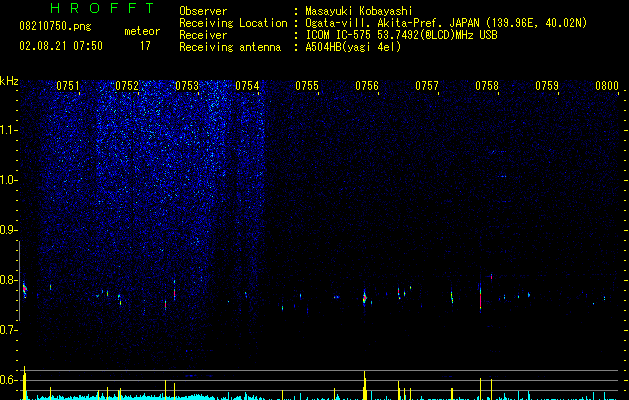Click the 0758 time axis label

tap(487, 86)
